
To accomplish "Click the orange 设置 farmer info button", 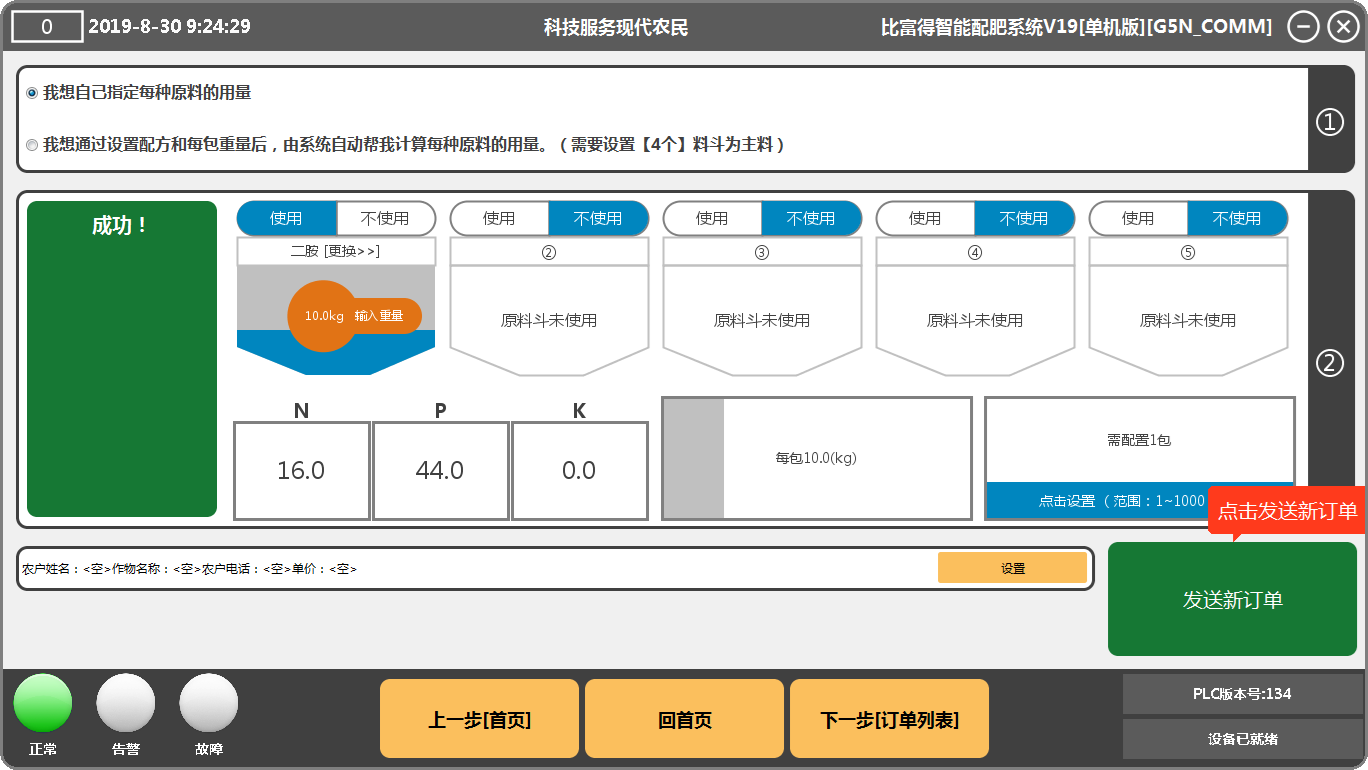I will point(1012,568).
